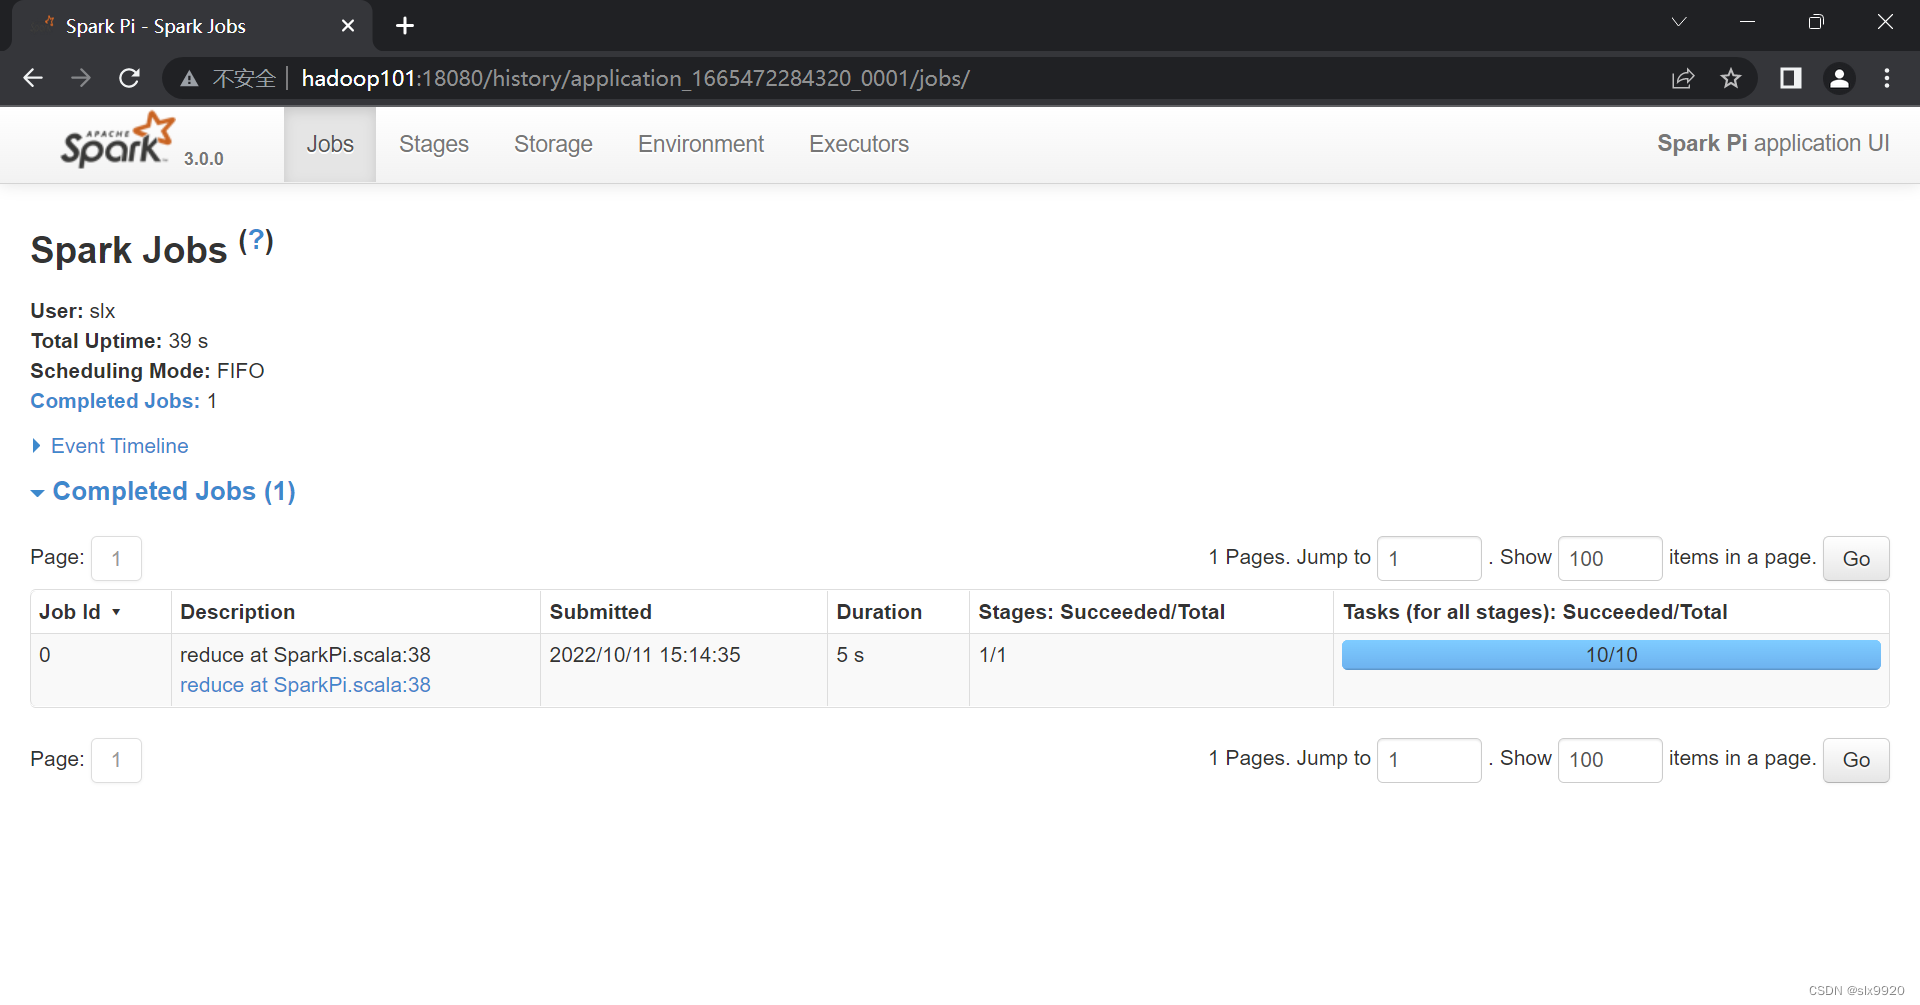Screen dimensions: 1920x1005
Task: Click the submitted time 2022/10/11 15:14:35
Action: 645,655
